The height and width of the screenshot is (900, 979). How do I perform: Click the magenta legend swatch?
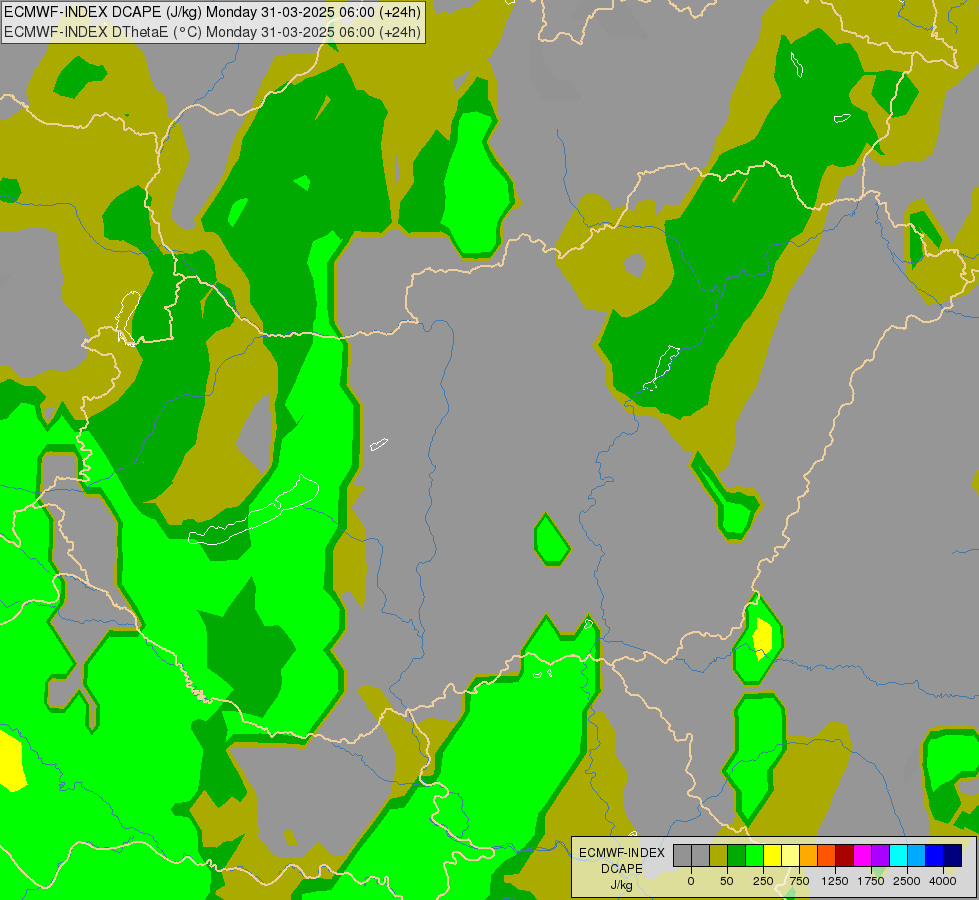pyautogui.click(x=863, y=855)
